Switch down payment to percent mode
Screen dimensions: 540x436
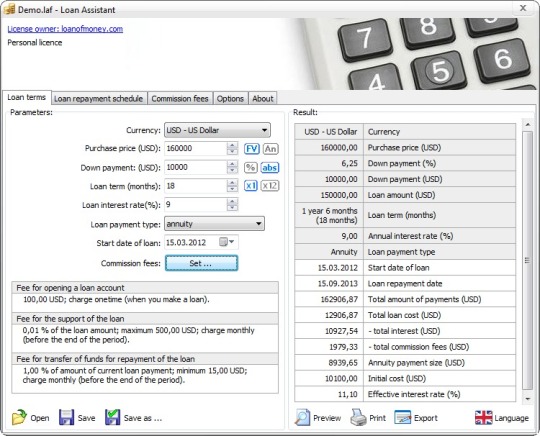coord(250,168)
